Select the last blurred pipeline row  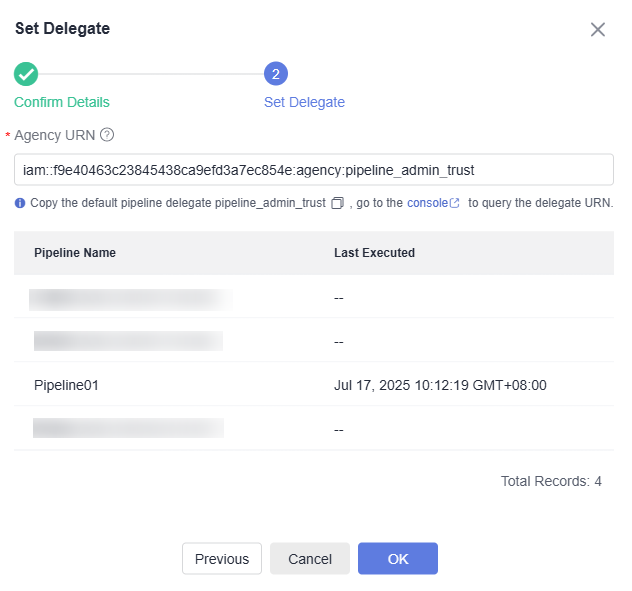(128, 429)
